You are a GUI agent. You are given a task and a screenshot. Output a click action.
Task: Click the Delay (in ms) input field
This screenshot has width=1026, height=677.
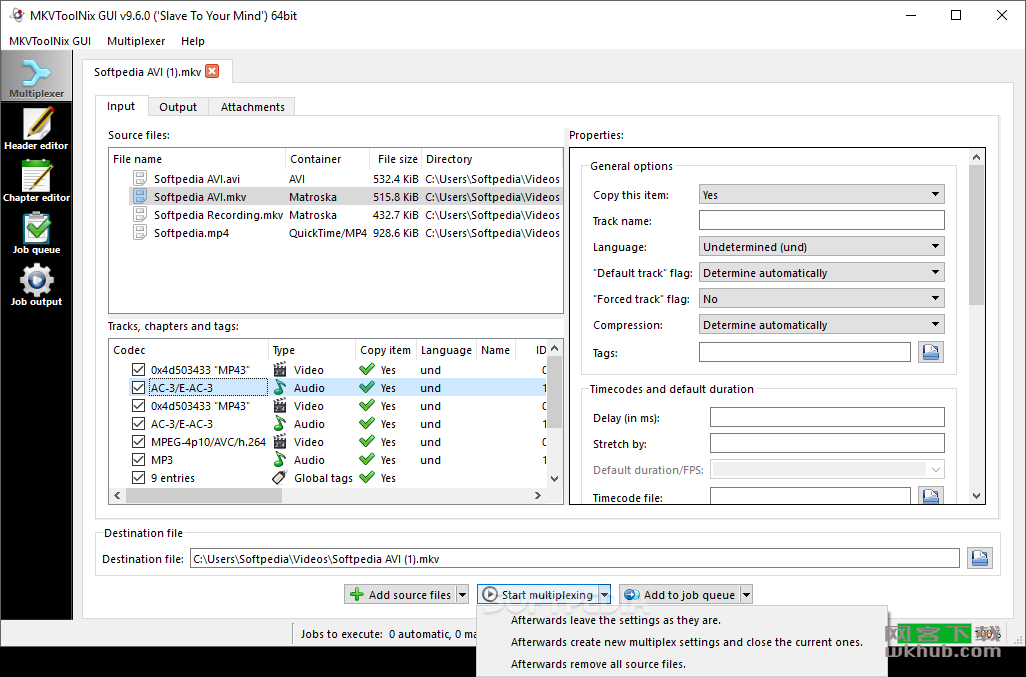[827, 417]
